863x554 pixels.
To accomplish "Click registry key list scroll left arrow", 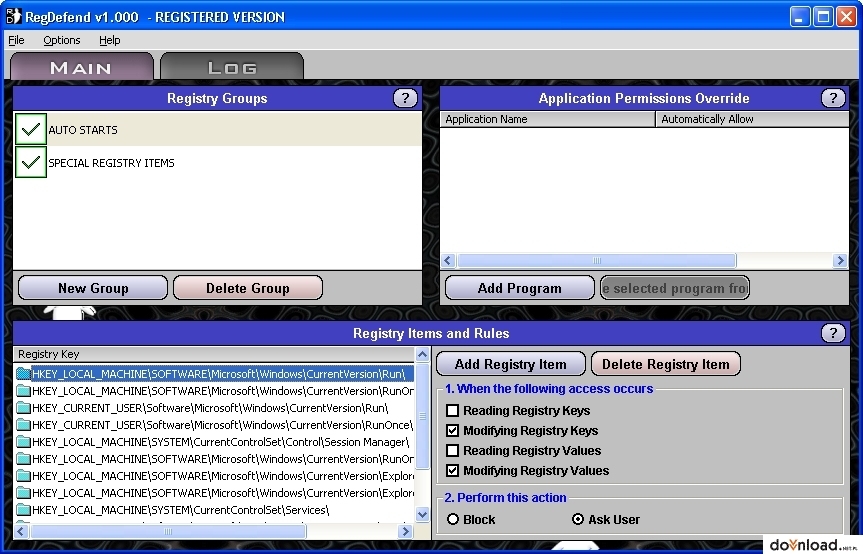I will pos(21,531).
